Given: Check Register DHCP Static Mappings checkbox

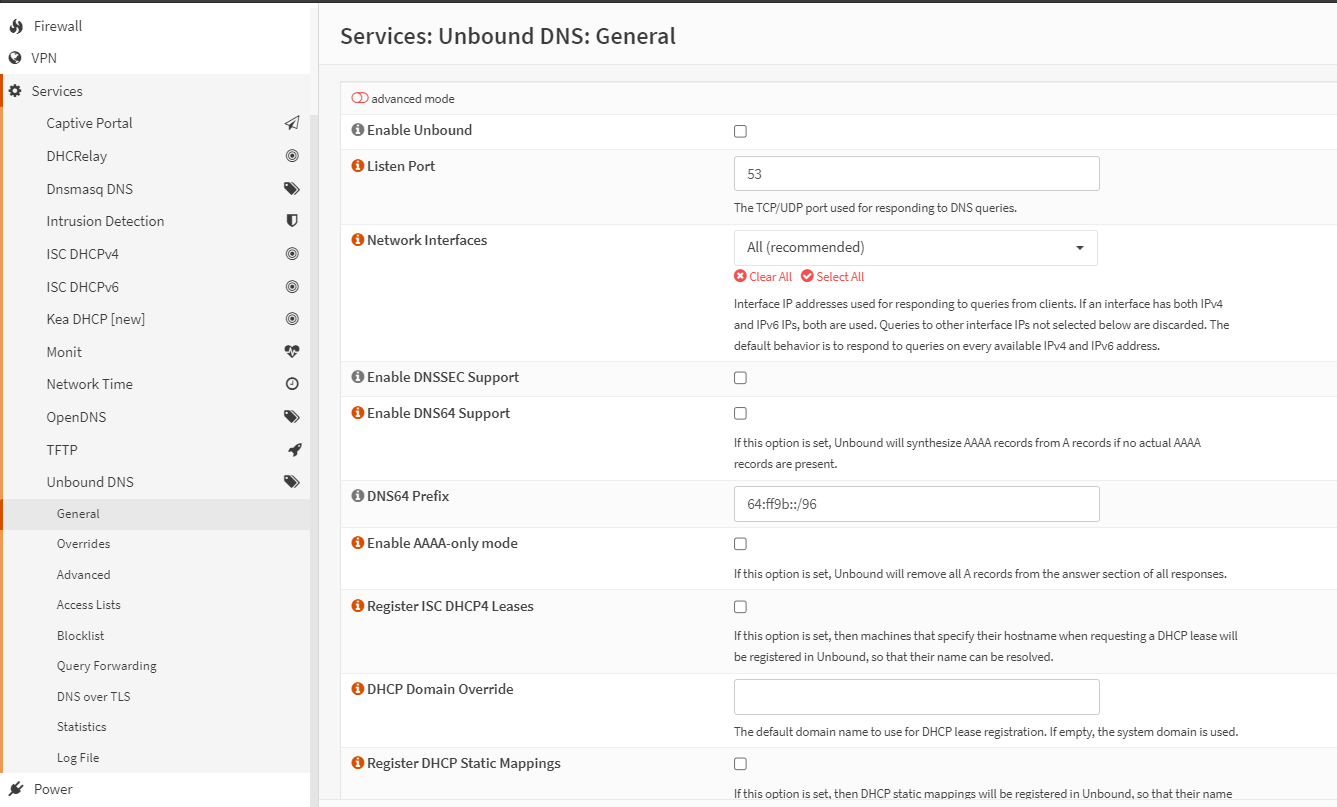Looking at the screenshot, I should [x=740, y=764].
